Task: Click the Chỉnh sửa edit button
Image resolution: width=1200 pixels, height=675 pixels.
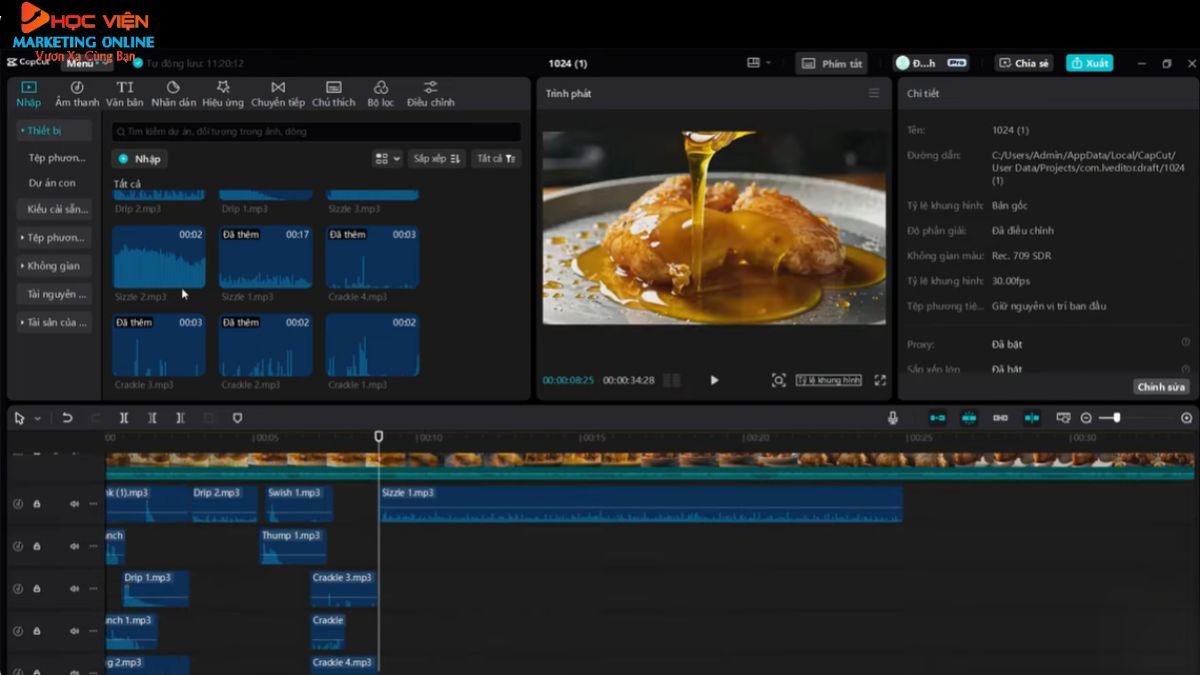Action: pyautogui.click(x=1161, y=387)
